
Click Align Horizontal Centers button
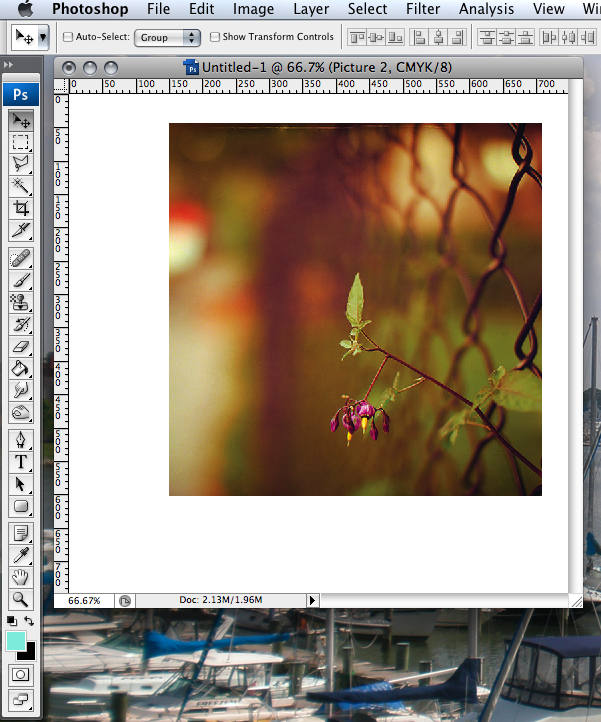[x=438, y=37]
